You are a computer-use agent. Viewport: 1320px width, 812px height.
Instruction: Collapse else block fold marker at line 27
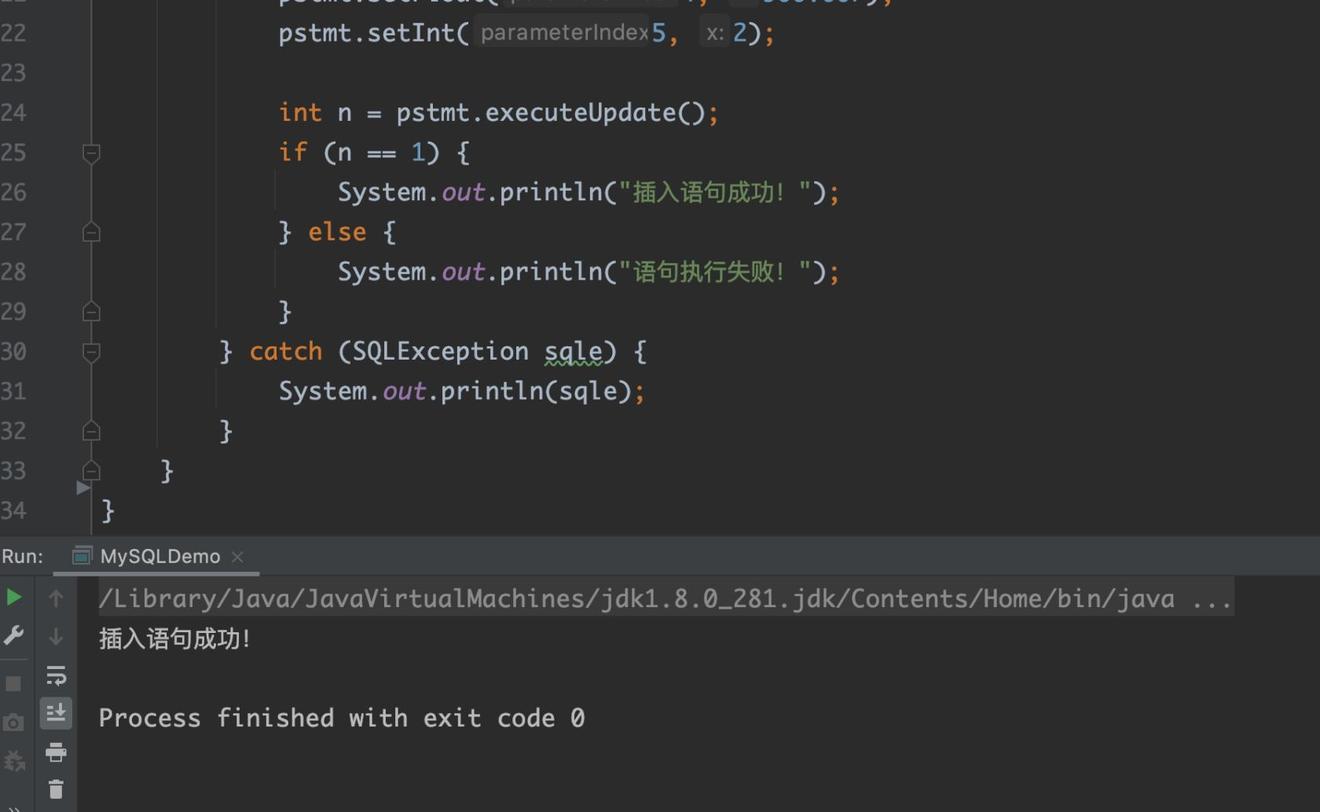pos(91,232)
